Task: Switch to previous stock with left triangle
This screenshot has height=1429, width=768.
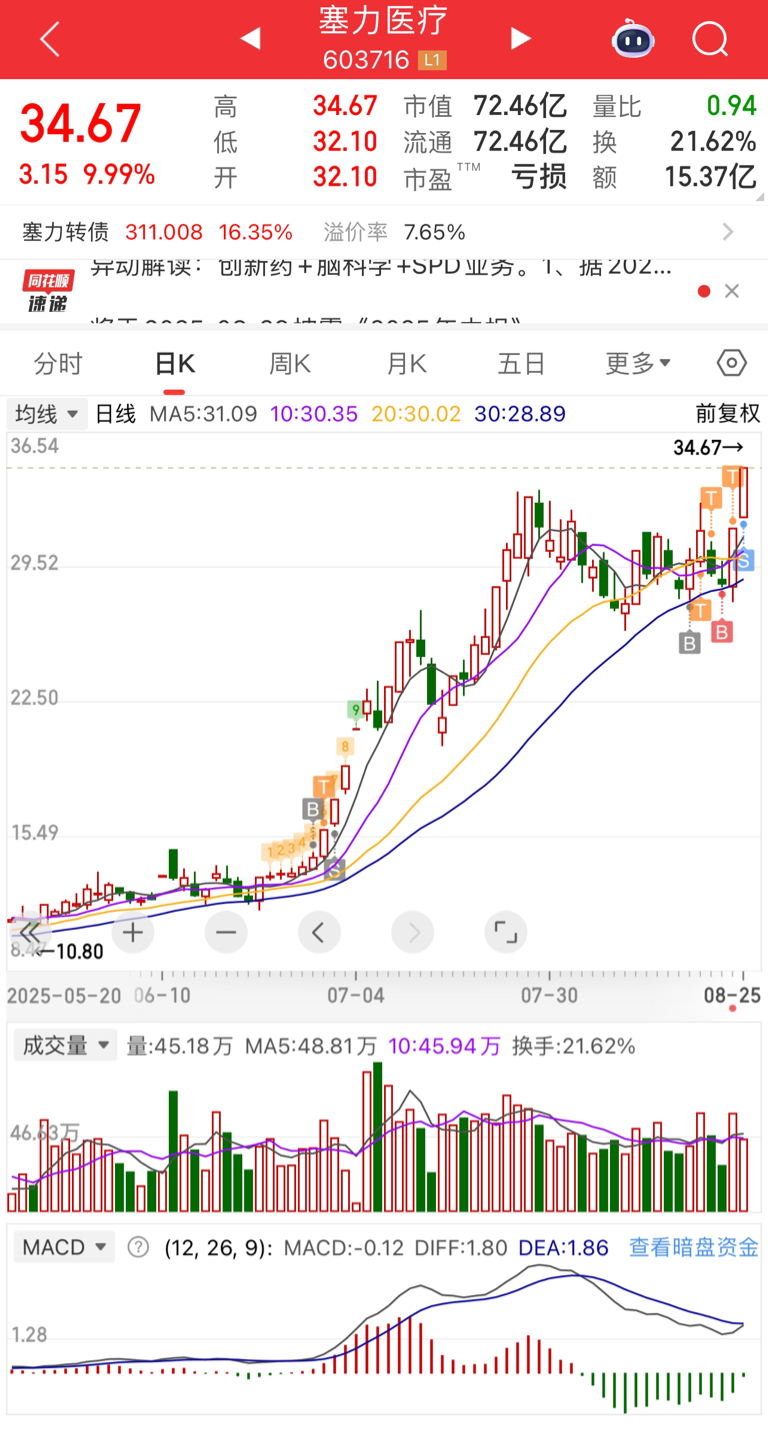Action: 250,39
